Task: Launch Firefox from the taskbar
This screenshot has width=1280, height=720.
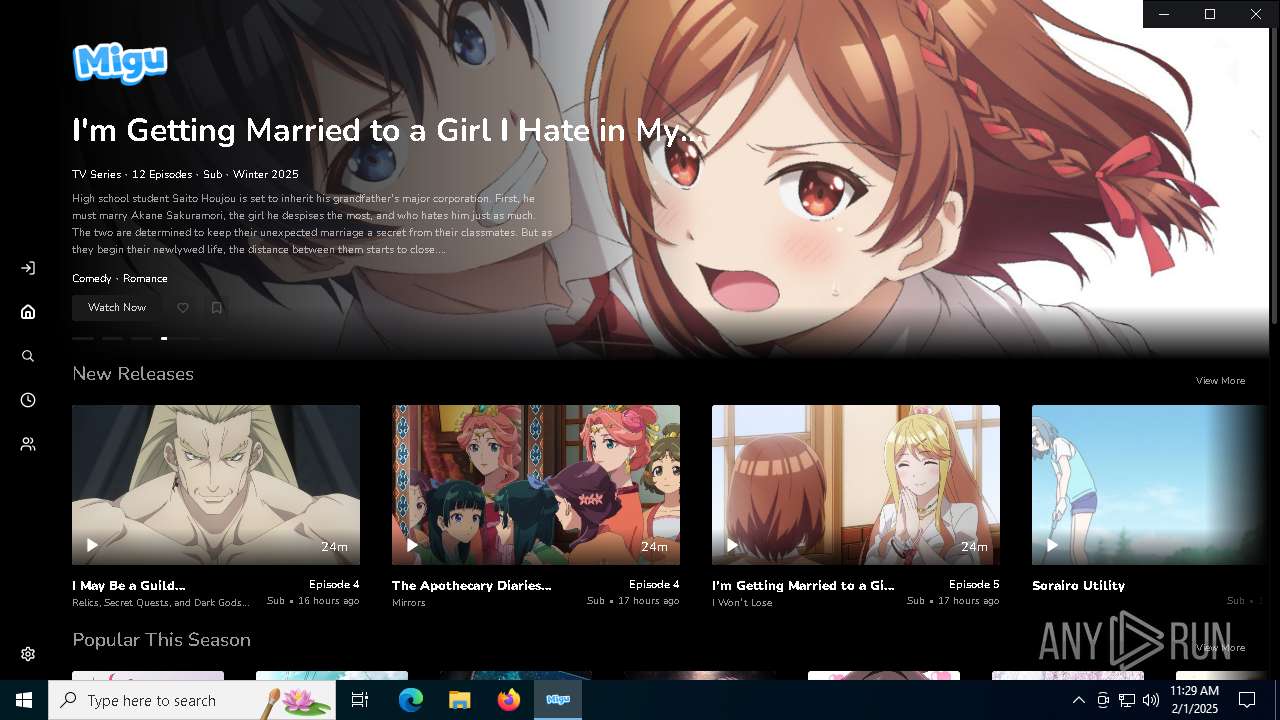Action: [509, 700]
